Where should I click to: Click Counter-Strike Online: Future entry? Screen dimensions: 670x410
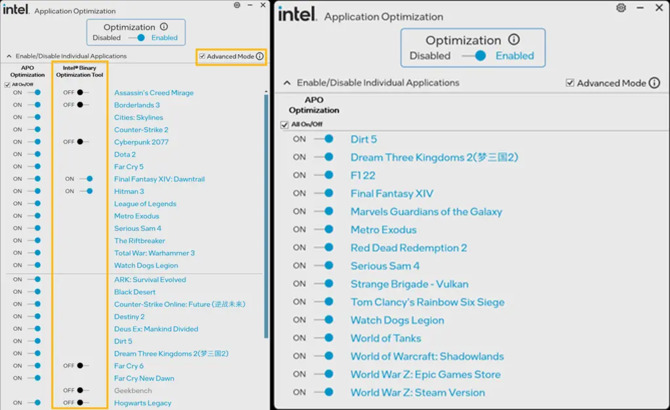click(179, 304)
